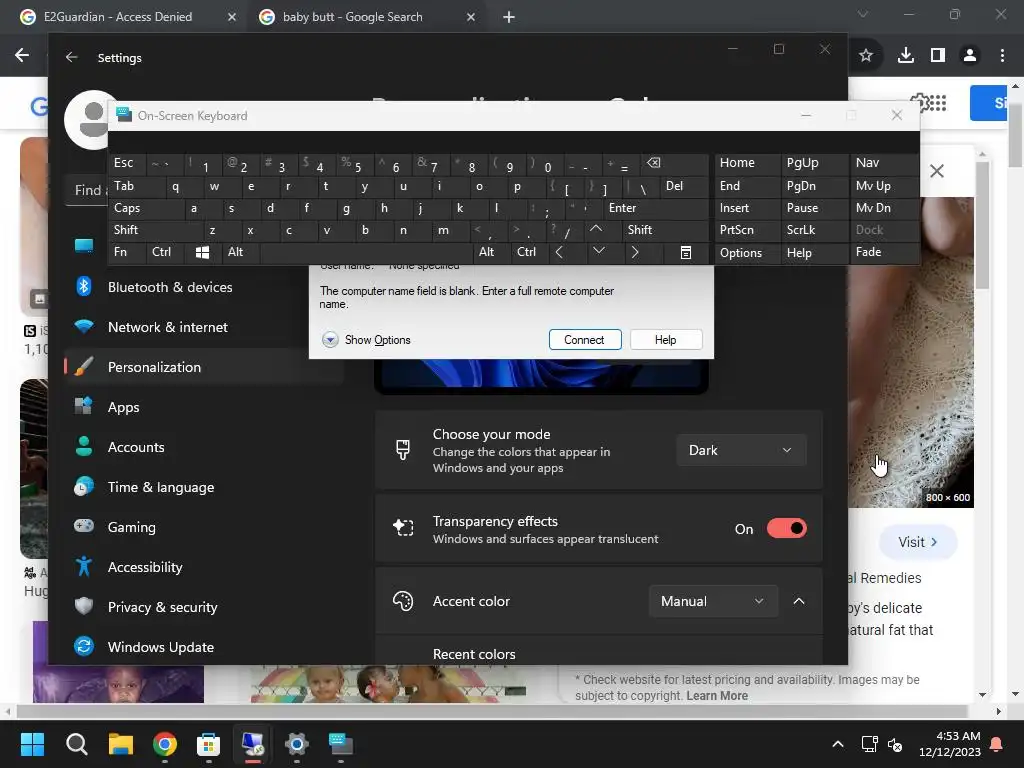This screenshot has width=1024, height=768.
Task: Select Bluetooth & devices in Settings
Action: coord(204,287)
